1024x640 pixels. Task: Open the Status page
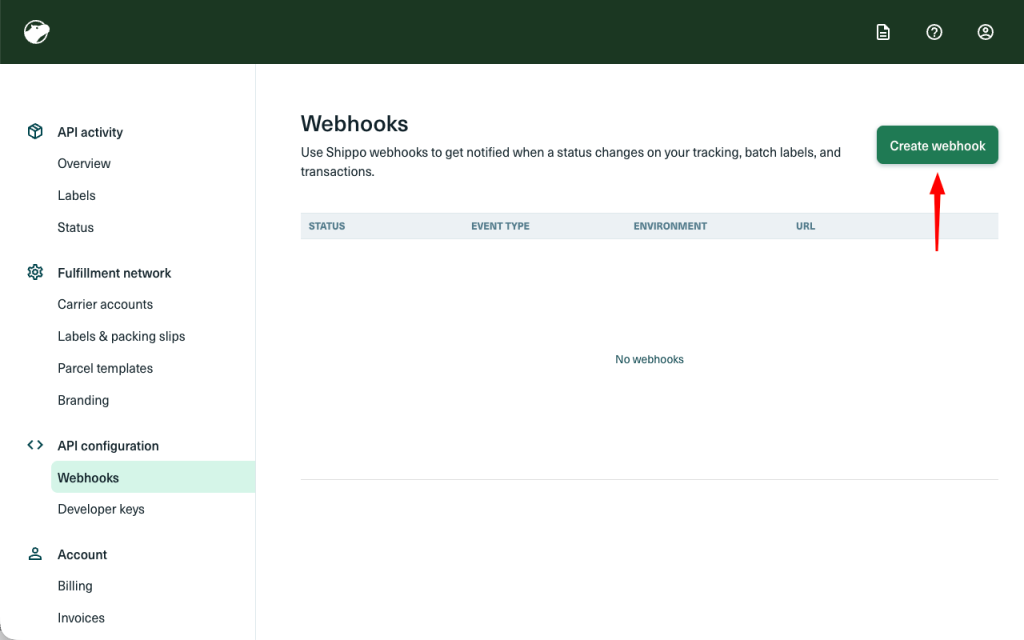[76, 227]
